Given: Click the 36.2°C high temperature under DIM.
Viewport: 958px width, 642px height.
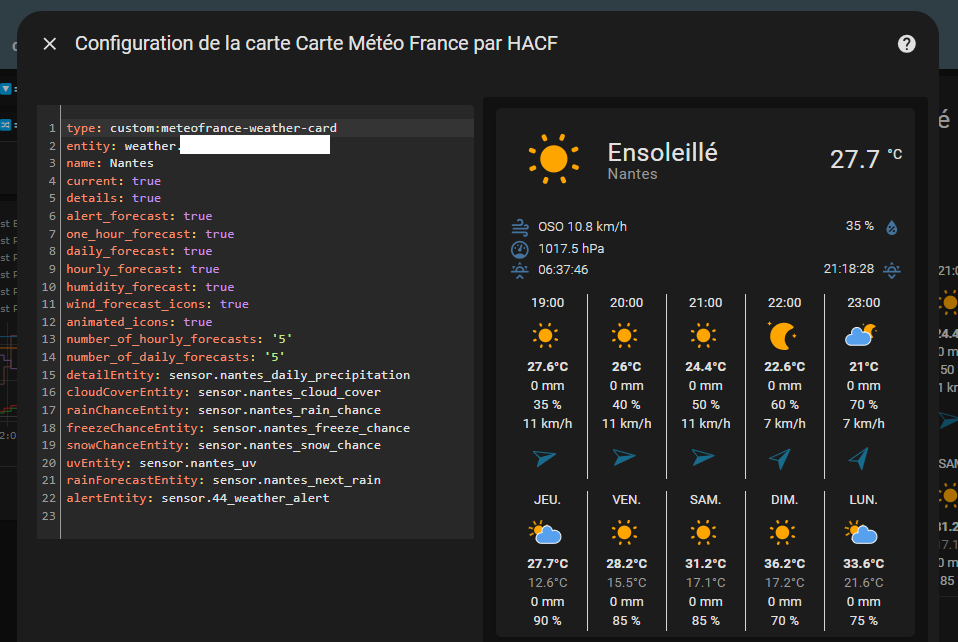Looking at the screenshot, I should pos(784,564).
